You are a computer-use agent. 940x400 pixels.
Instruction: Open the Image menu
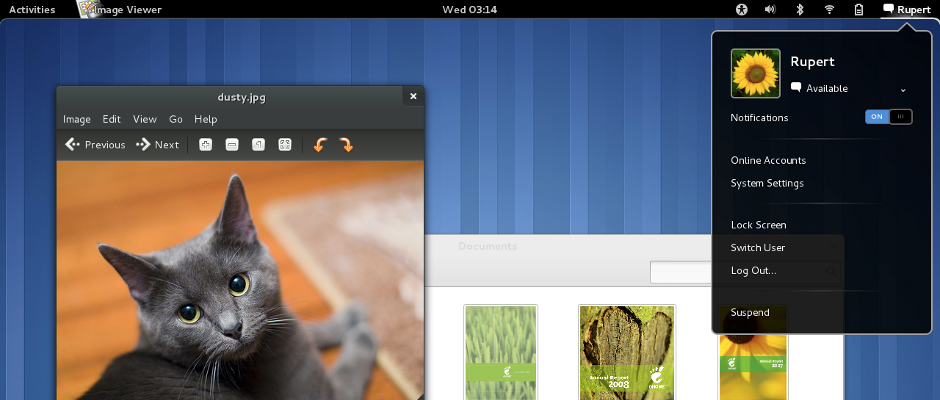77,119
